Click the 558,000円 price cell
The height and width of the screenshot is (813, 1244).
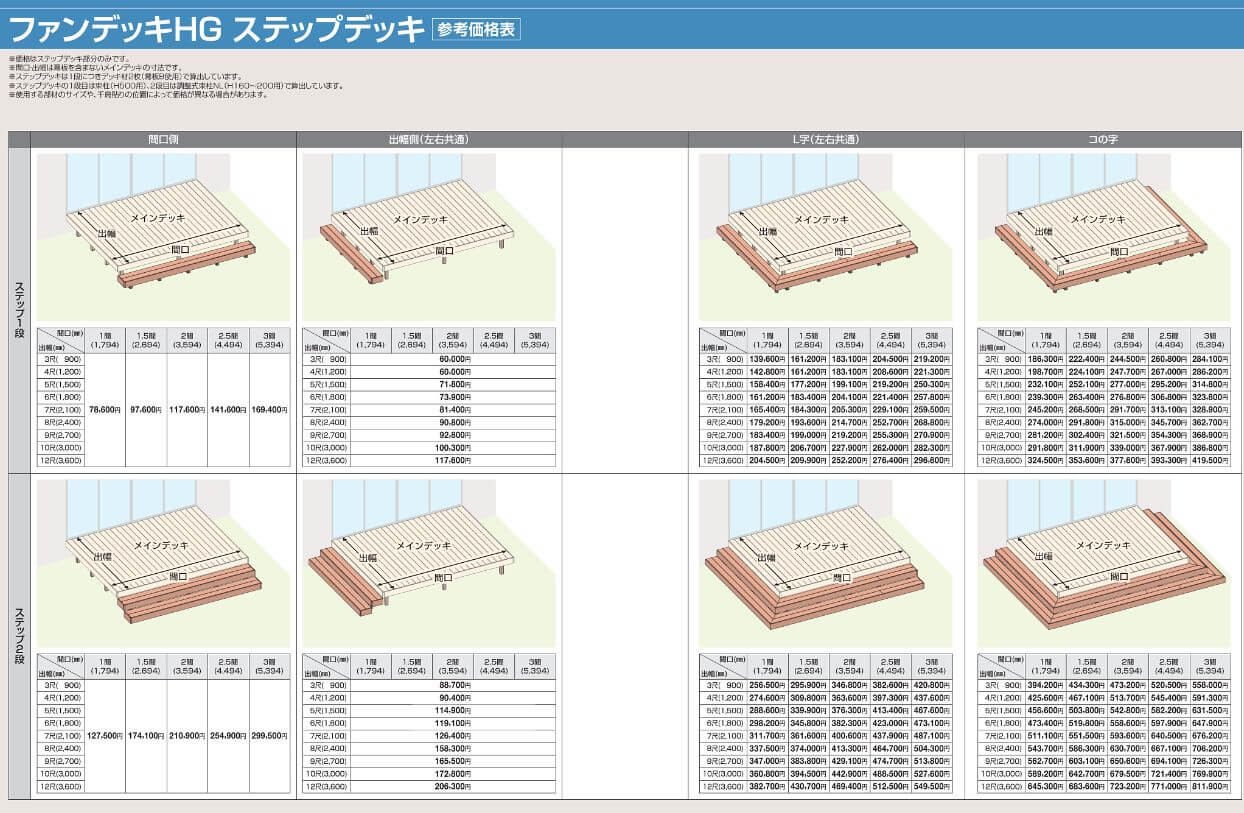pos(1210,684)
